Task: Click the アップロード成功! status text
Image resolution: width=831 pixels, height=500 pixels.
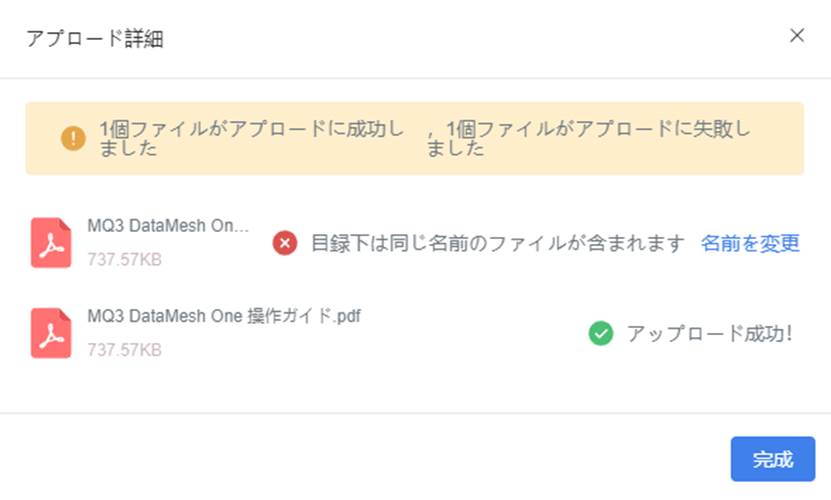Action: click(709, 334)
